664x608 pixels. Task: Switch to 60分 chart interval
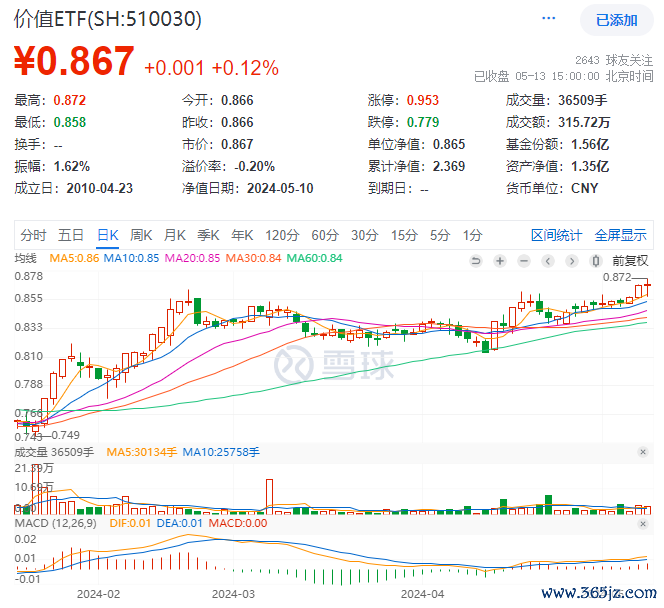[x=325, y=235]
